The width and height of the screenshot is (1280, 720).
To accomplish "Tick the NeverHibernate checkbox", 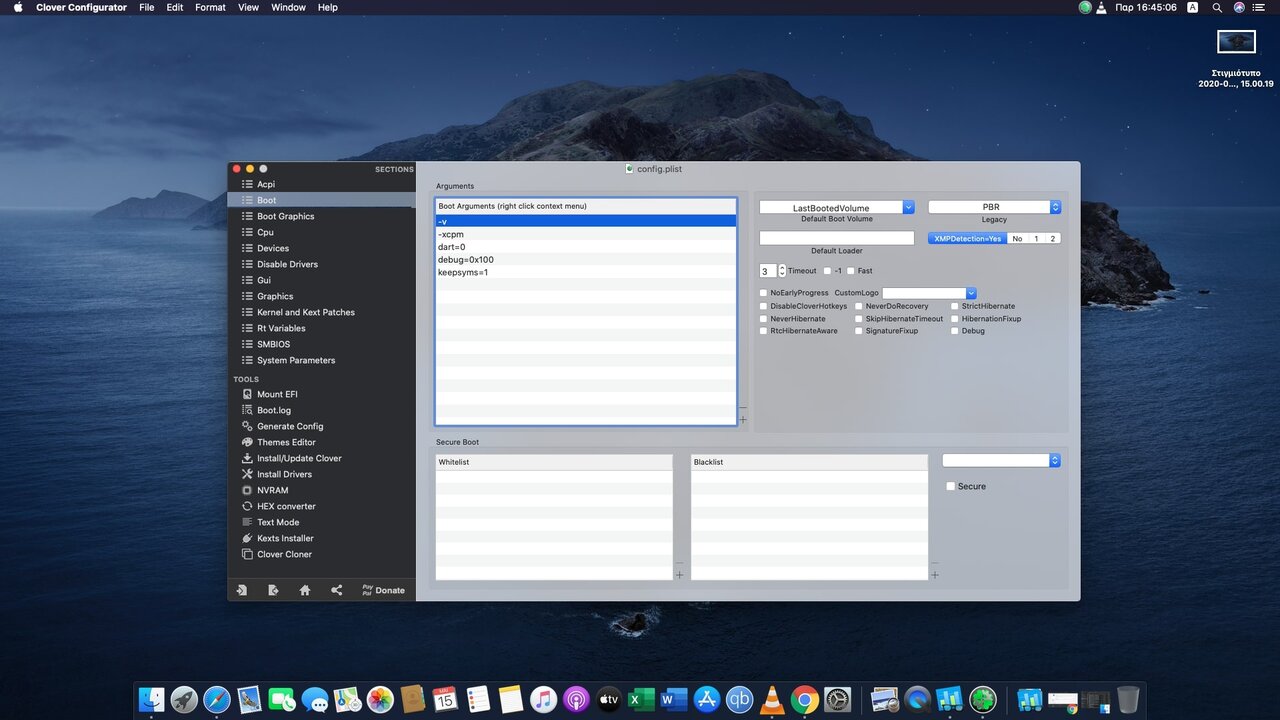I will (x=764, y=318).
